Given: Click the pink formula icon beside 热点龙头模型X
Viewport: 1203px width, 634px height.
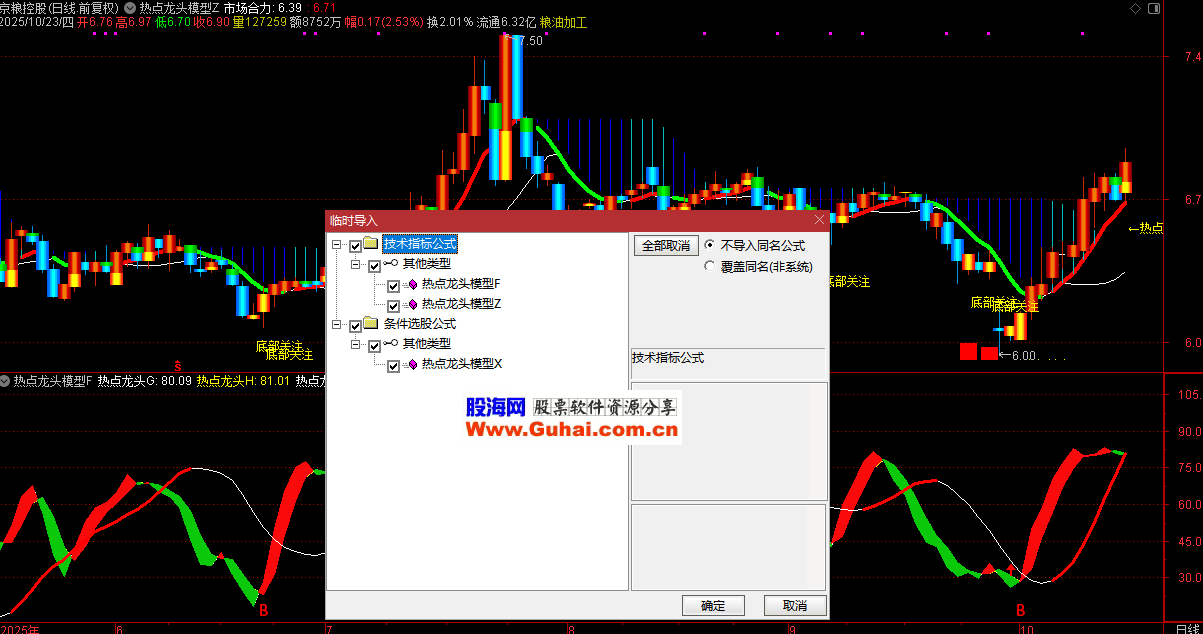Looking at the screenshot, I should click(x=411, y=366).
